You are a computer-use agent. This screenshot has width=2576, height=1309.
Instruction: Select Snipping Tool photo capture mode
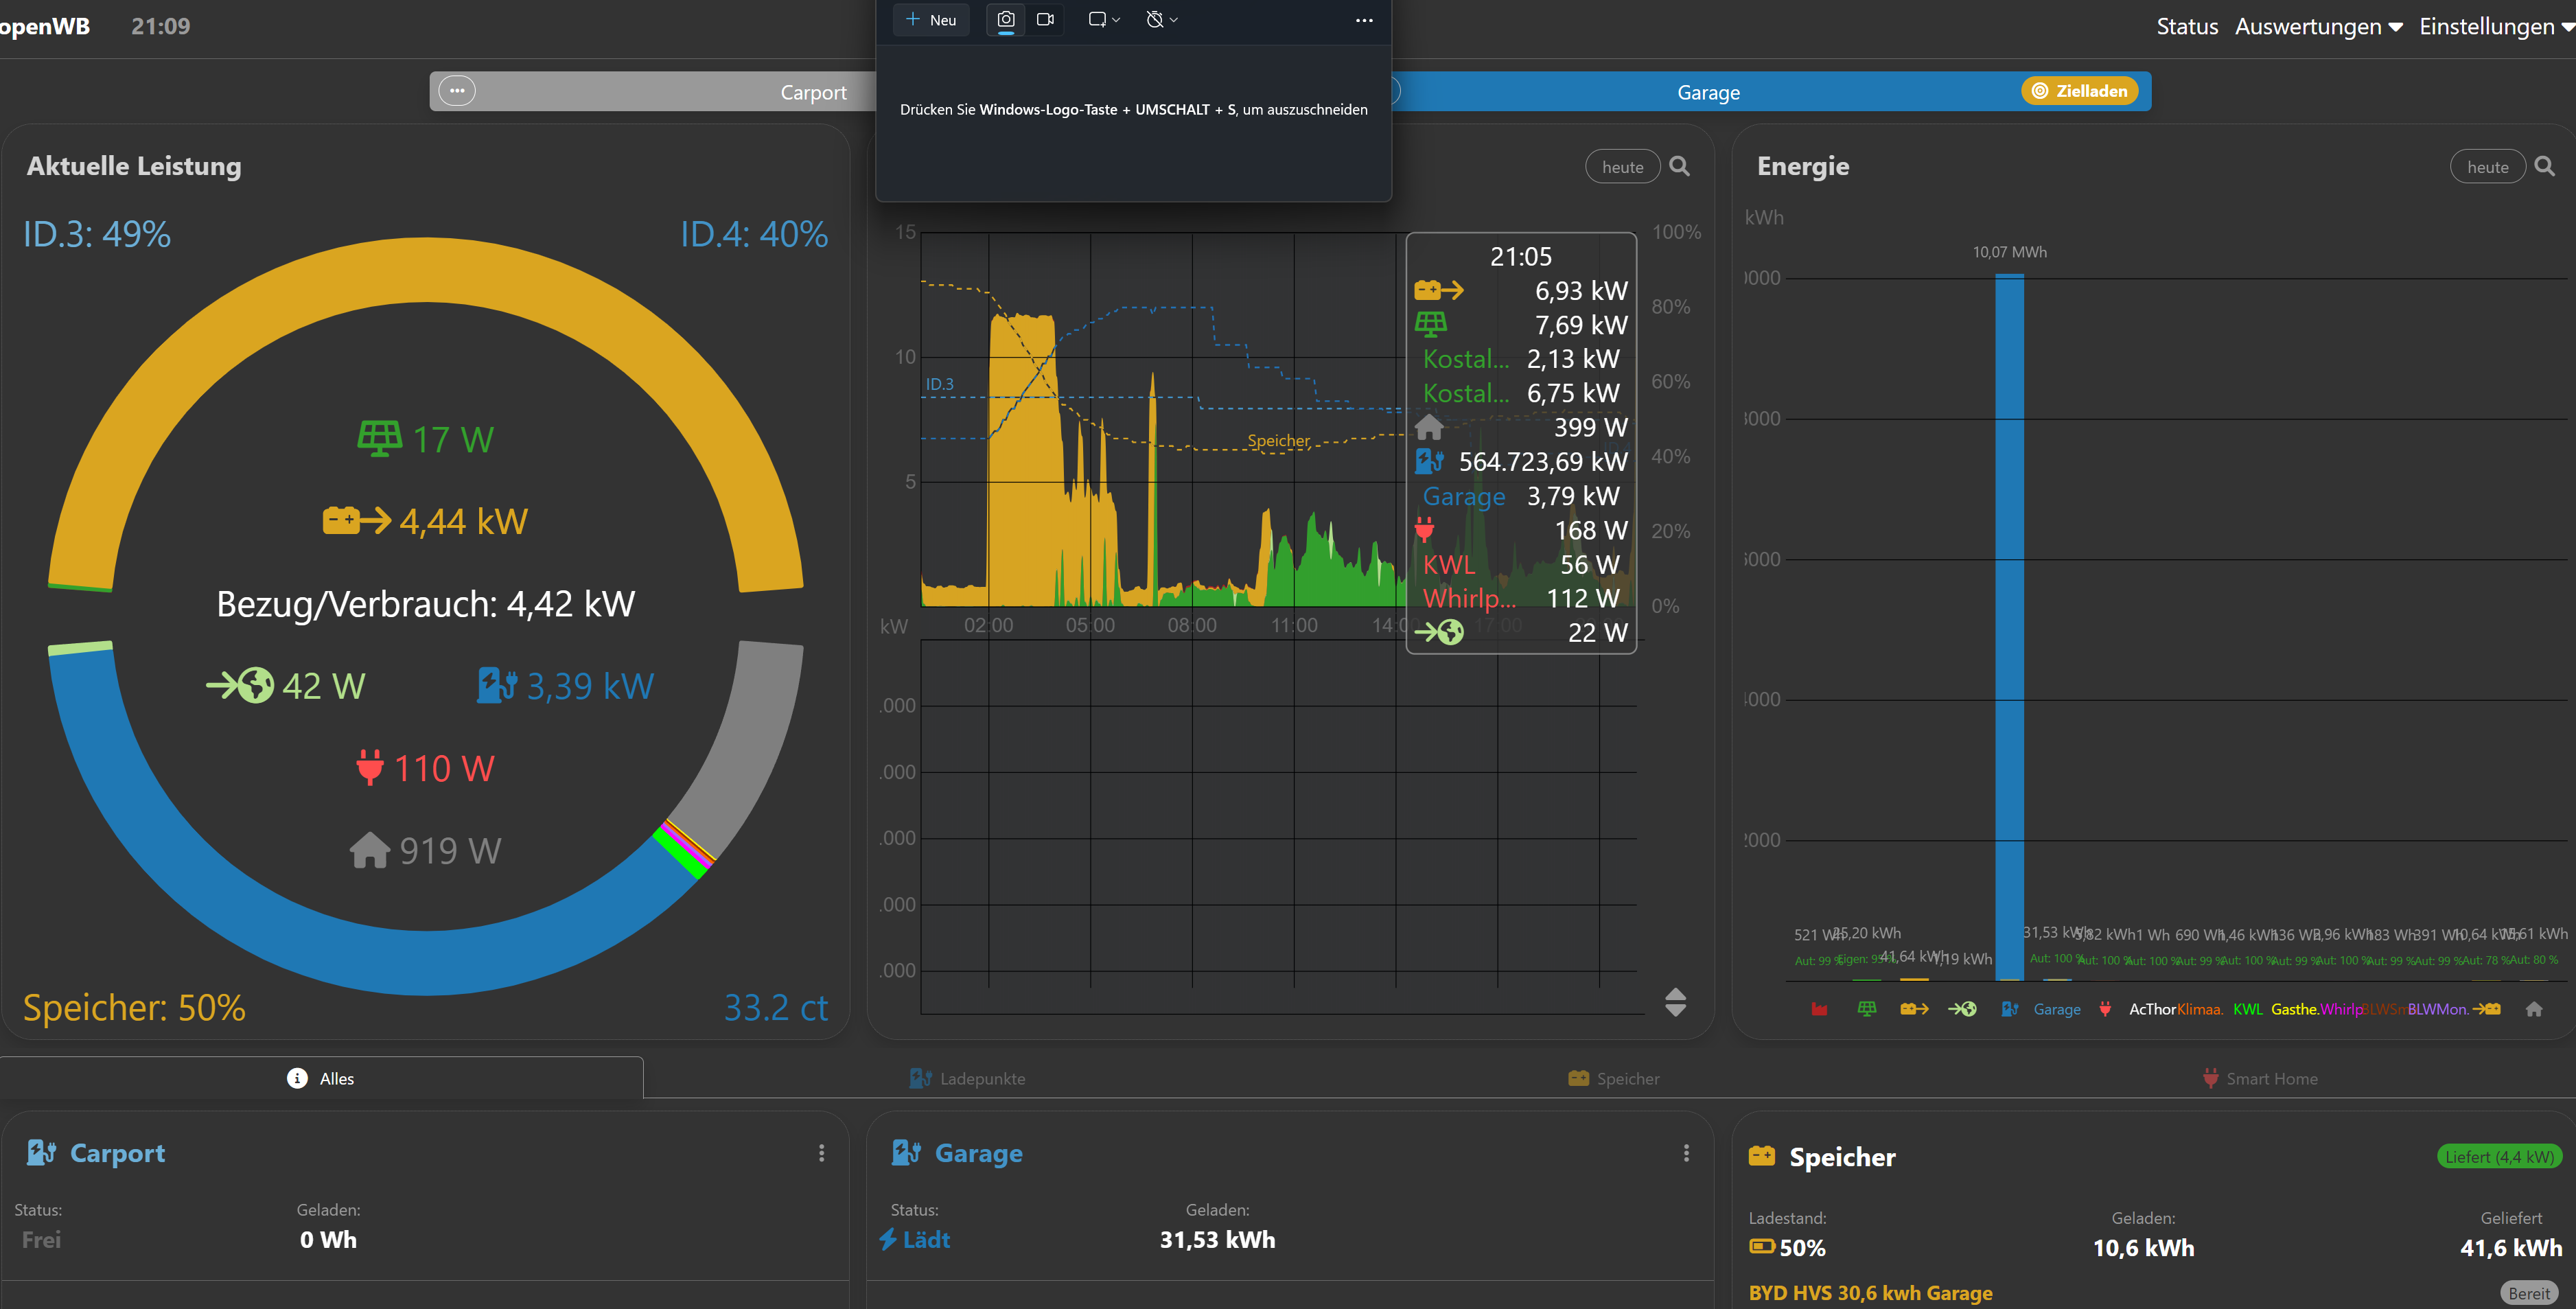(1006, 19)
